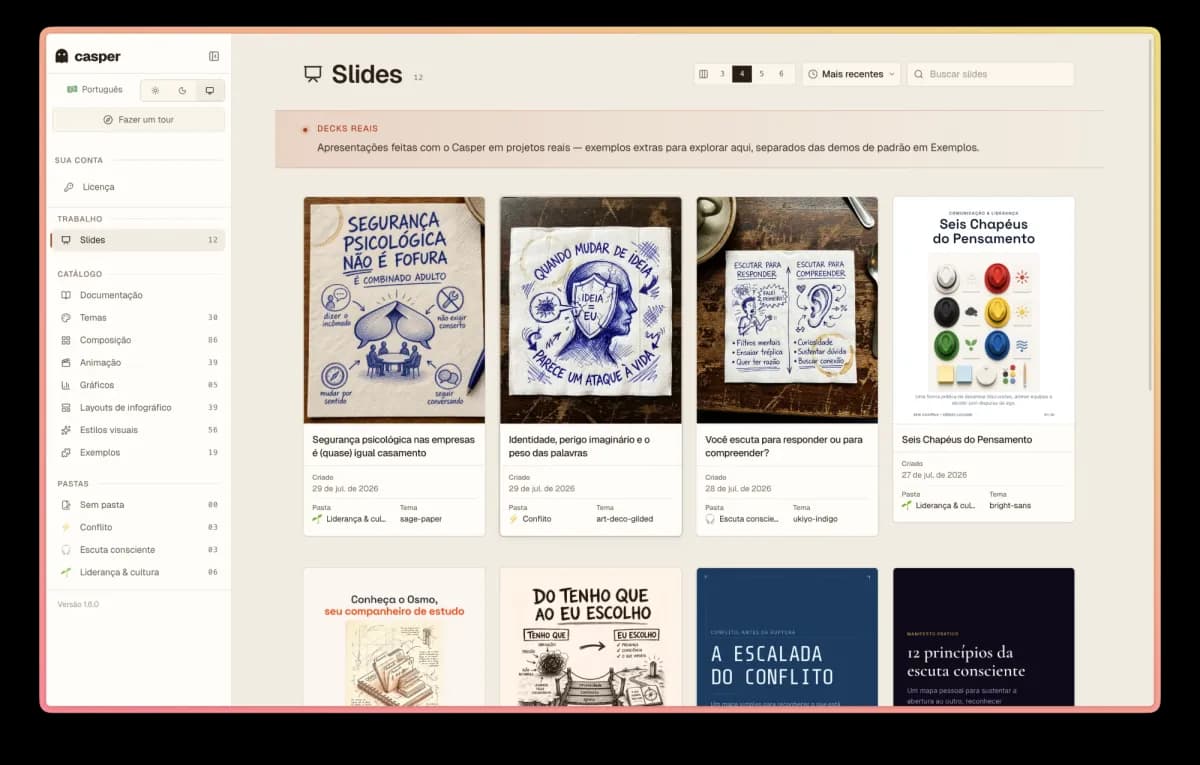This screenshot has width=1200, height=765.
Task: Click the Versão 1.6.0 label
Action: (x=78, y=604)
